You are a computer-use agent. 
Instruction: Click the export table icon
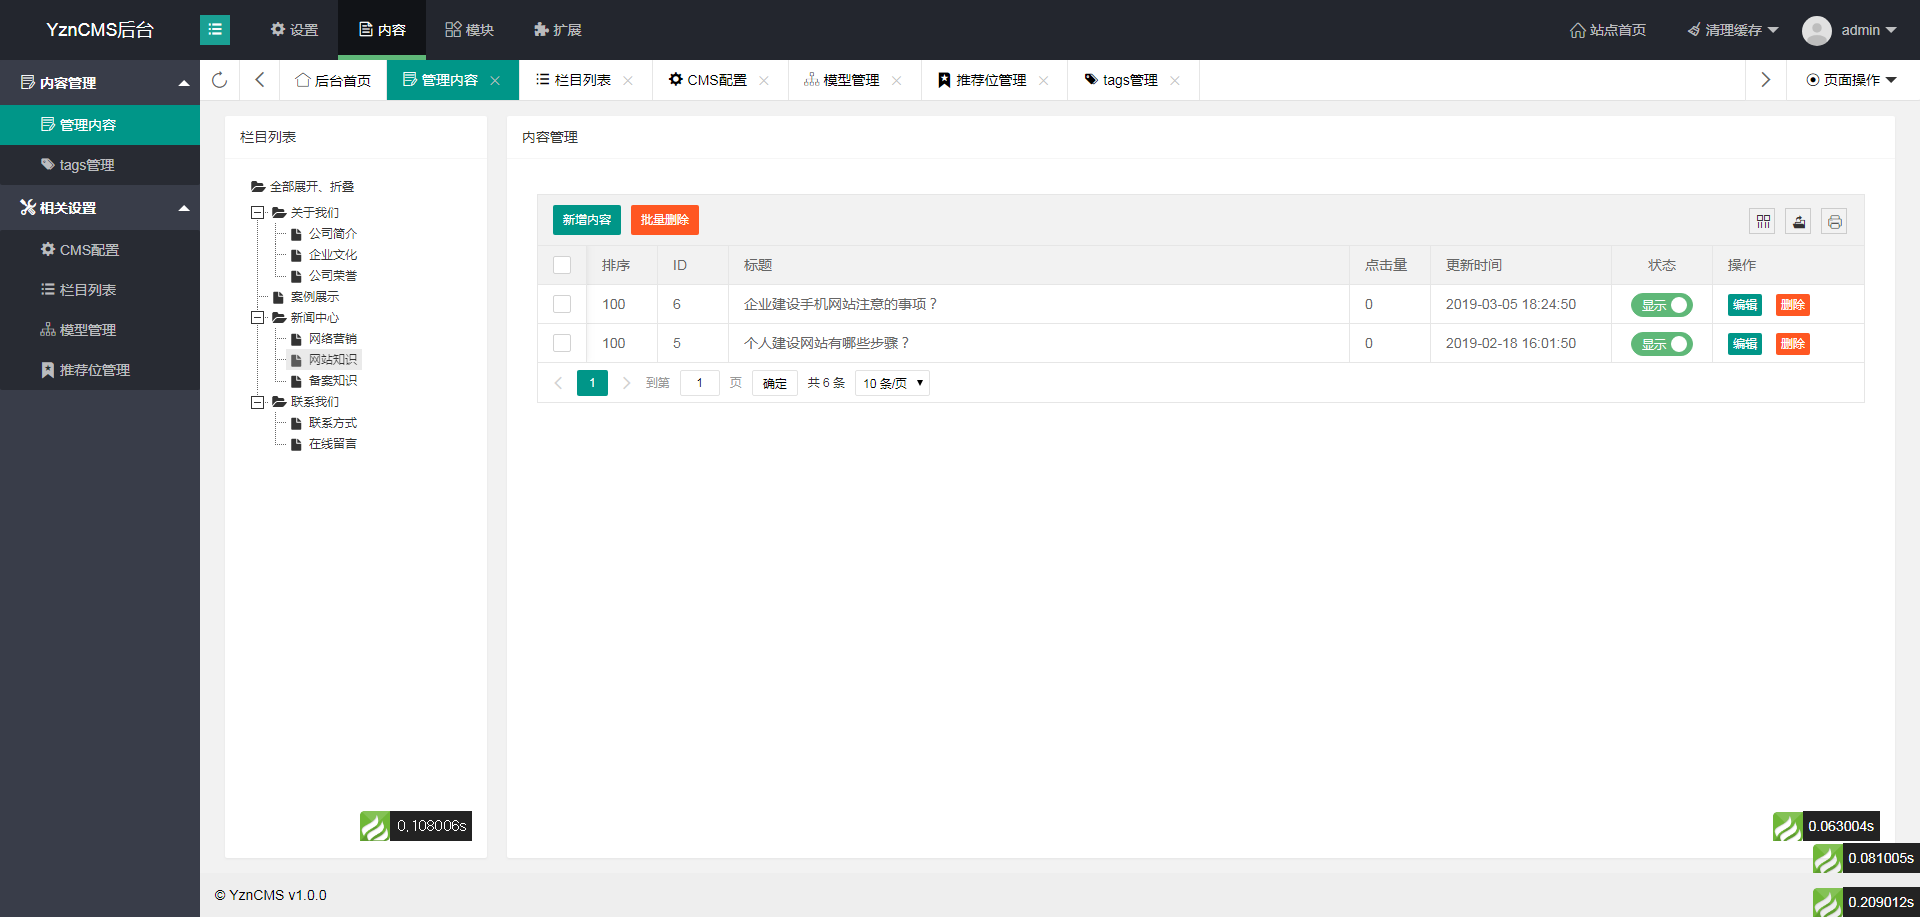(1799, 222)
